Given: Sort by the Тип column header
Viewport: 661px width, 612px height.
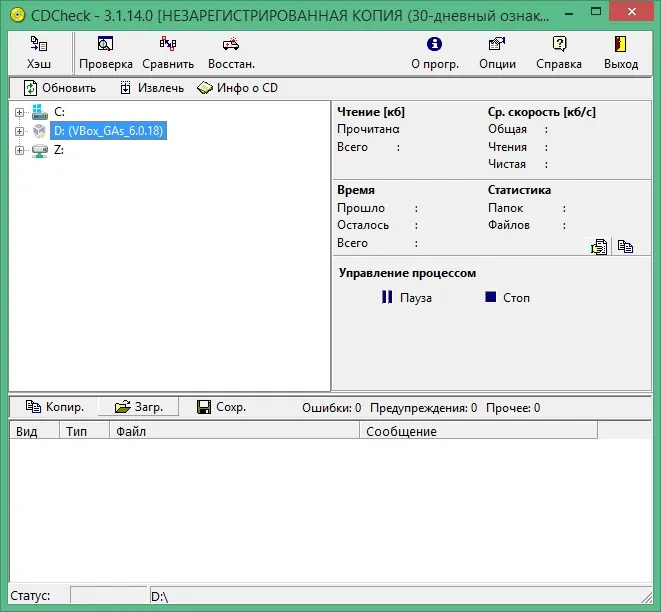Looking at the screenshot, I should pyautogui.click(x=84, y=431).
